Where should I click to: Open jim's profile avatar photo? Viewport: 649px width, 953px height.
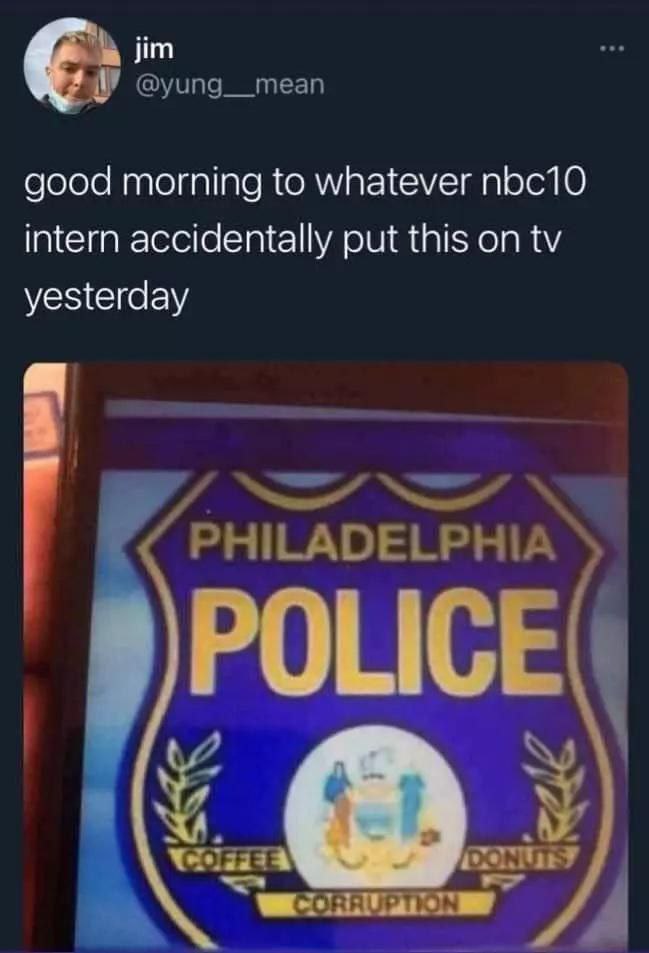pyautogui.click(x=72, y=65)
